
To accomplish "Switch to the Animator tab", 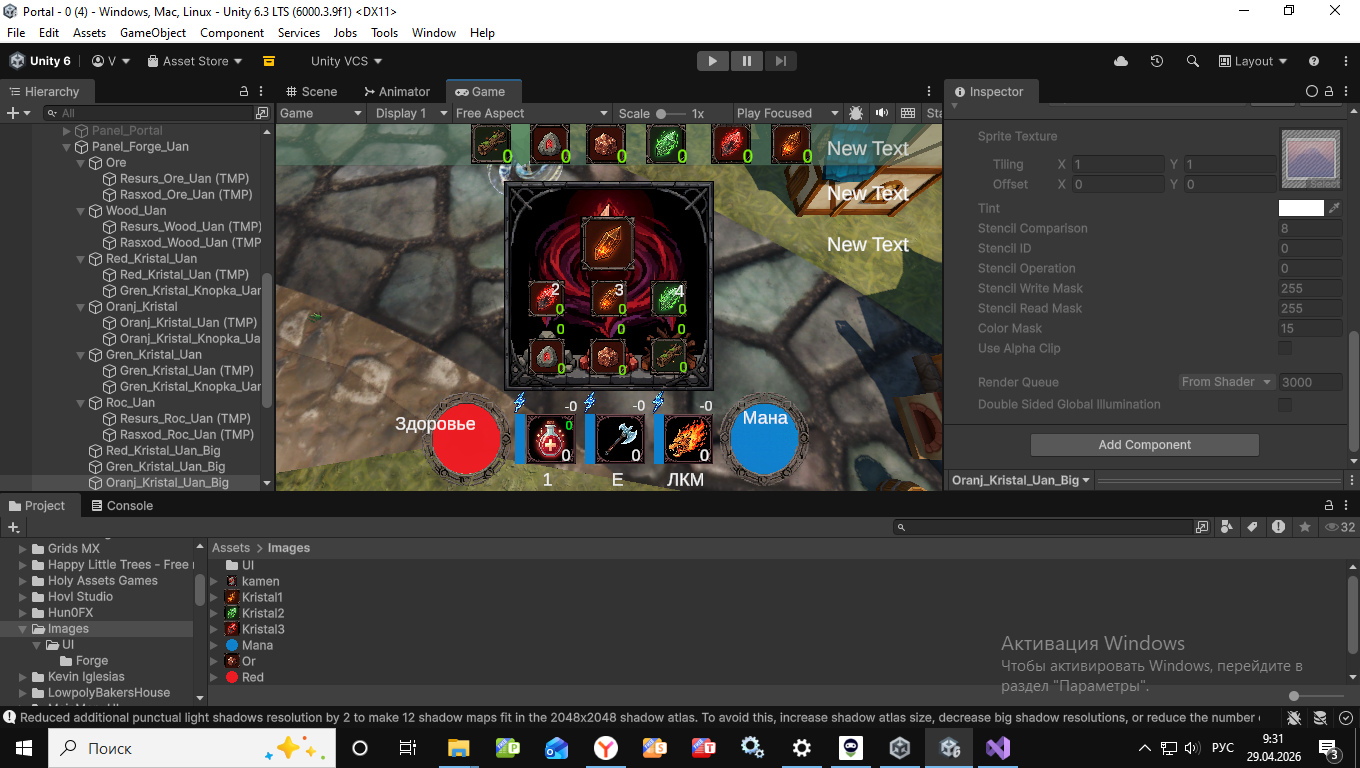I will click(x=397, y=91).
